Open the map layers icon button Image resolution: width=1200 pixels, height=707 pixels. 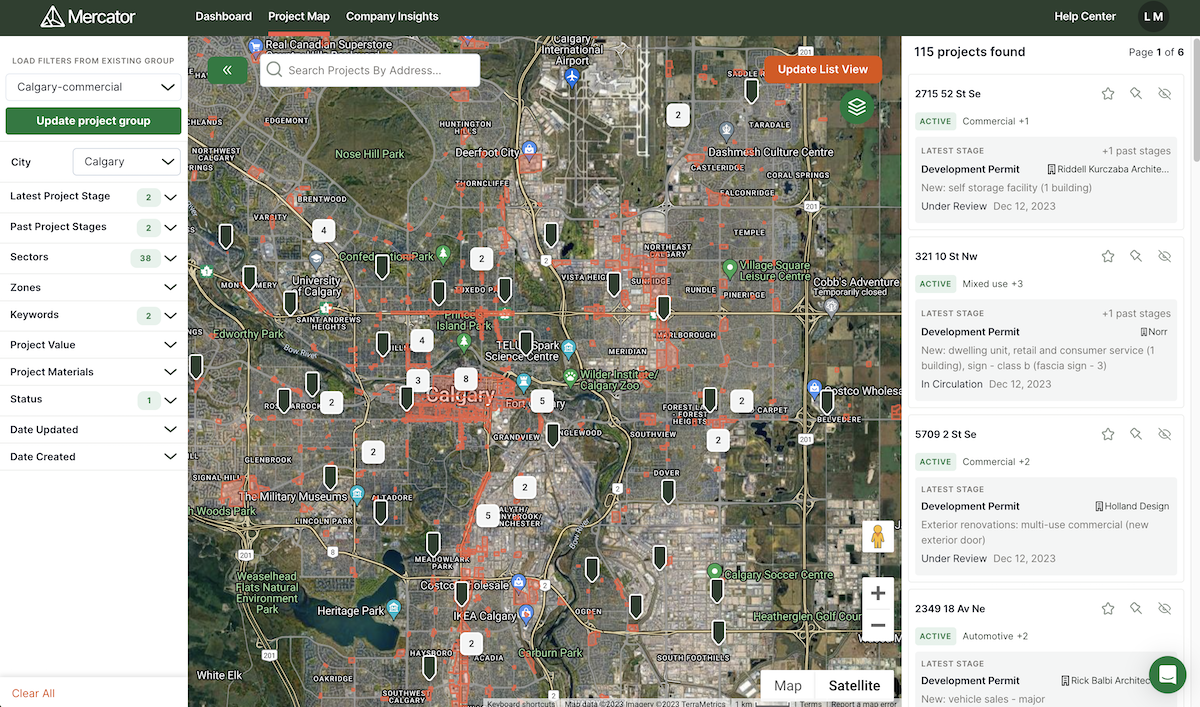point(857,107)
